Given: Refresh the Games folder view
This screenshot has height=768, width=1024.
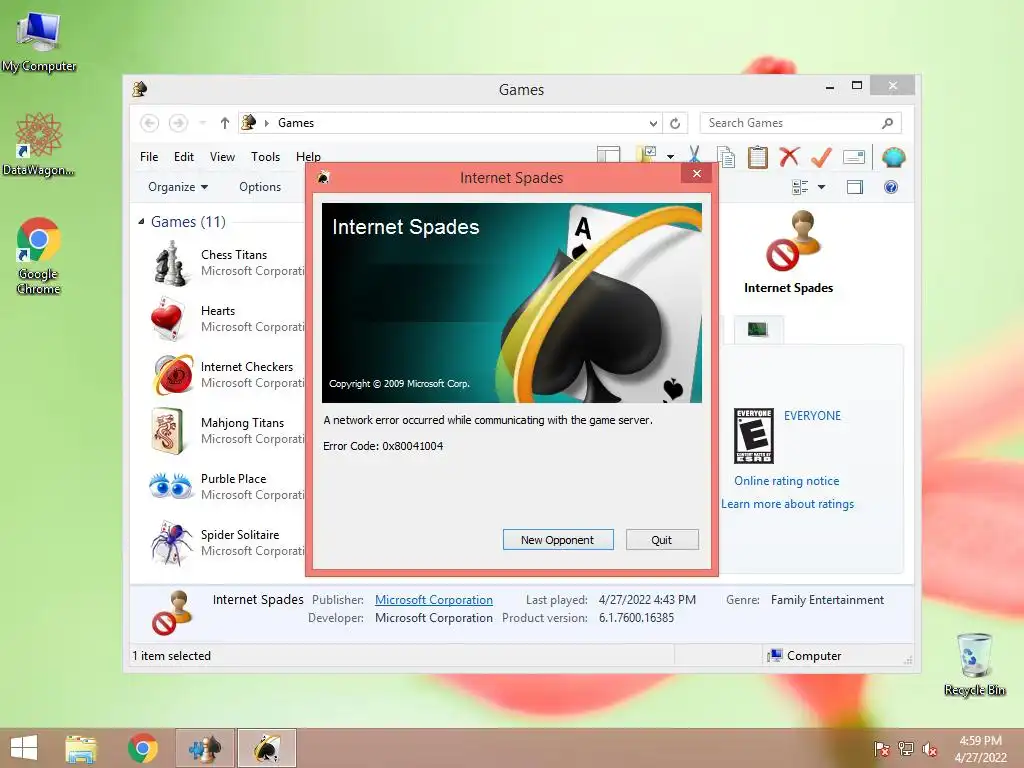Looking at the screenshot, I should pyautogui.click(x=675, y=123).
